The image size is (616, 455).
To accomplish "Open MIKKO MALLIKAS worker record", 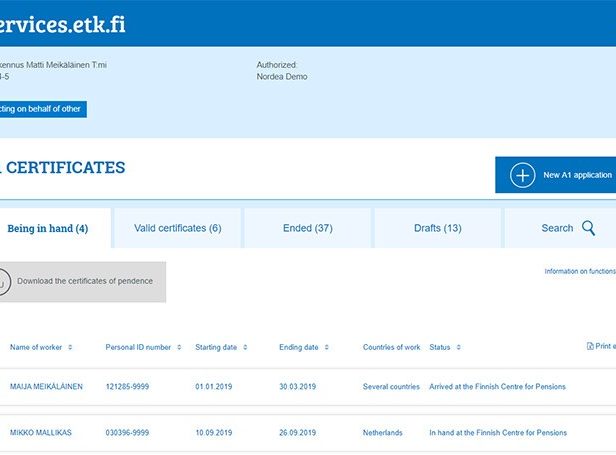I will point(42,433).
